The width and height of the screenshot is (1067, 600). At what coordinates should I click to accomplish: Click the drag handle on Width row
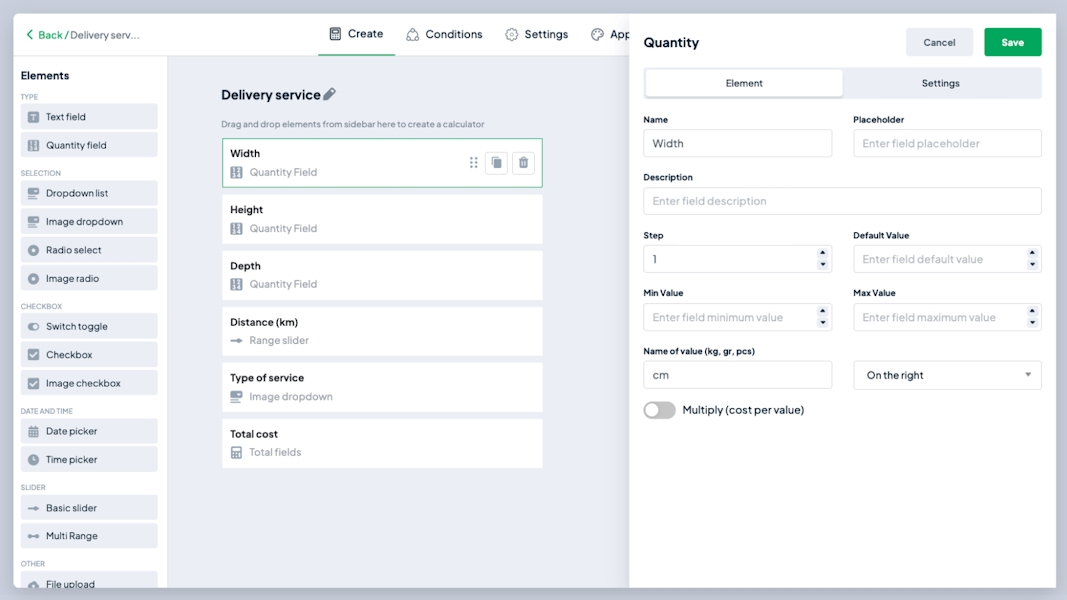(x=473, y=163)
